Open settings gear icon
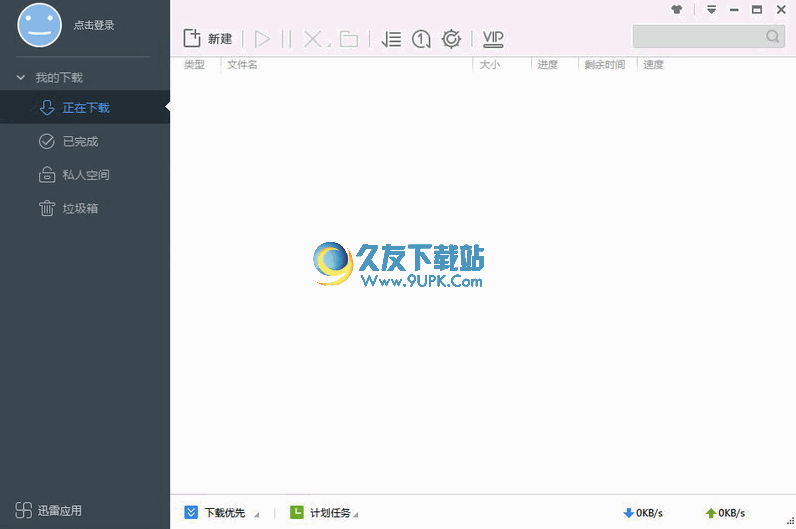The image size is (796, 529). [x=451, y=39]
